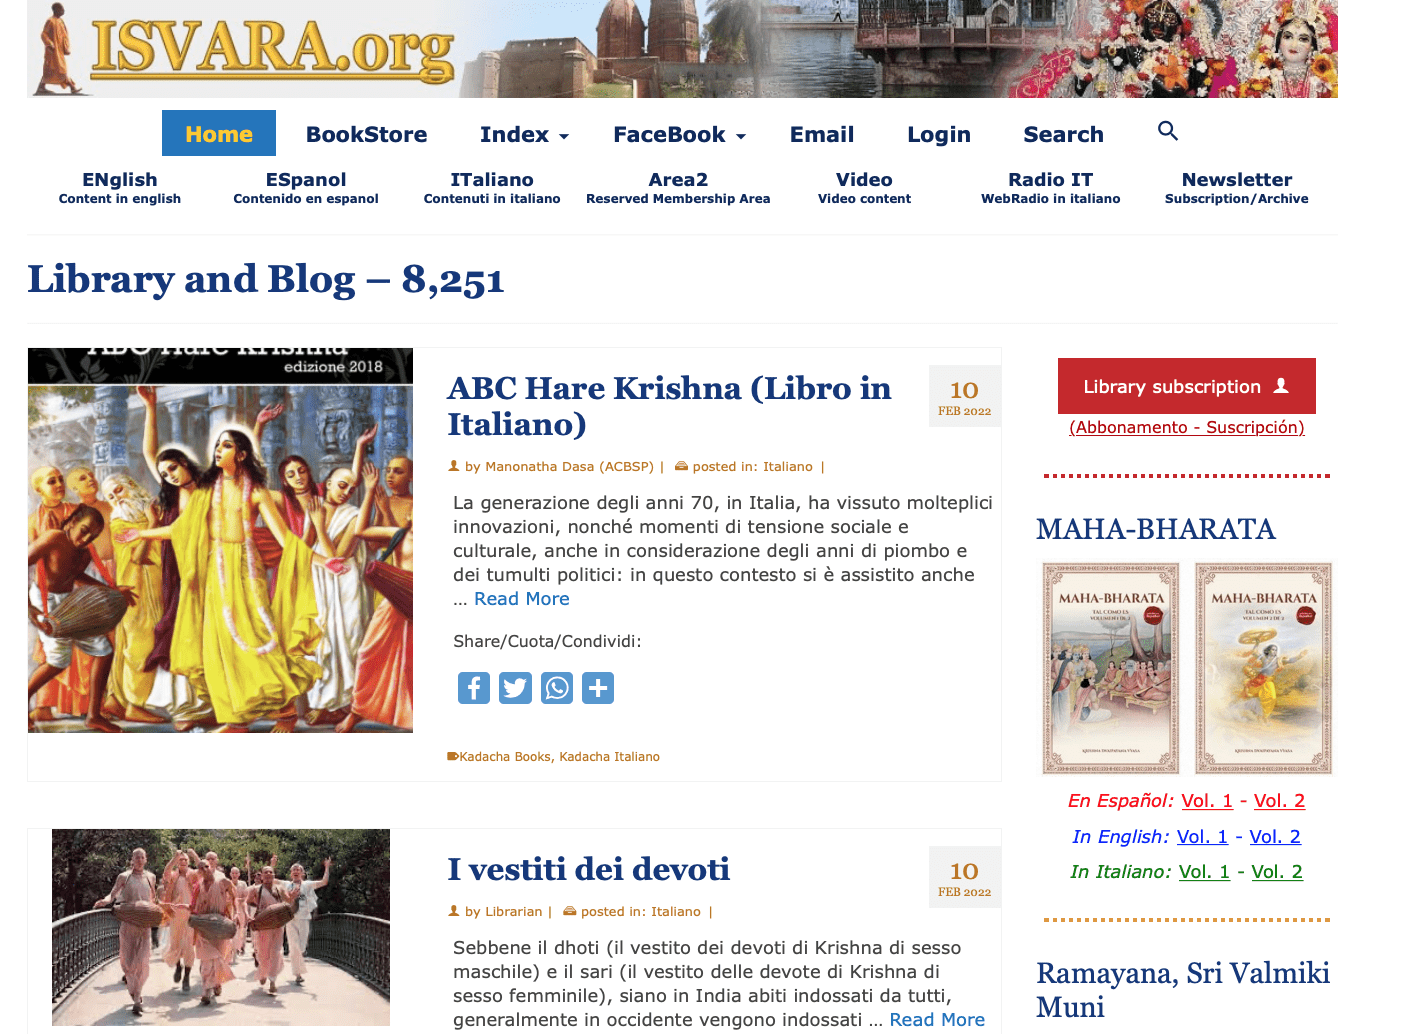The height and width of the screenshot is (1034, 1416).
Task: Open Italiano category of I vestiti post
Action: 676,912
